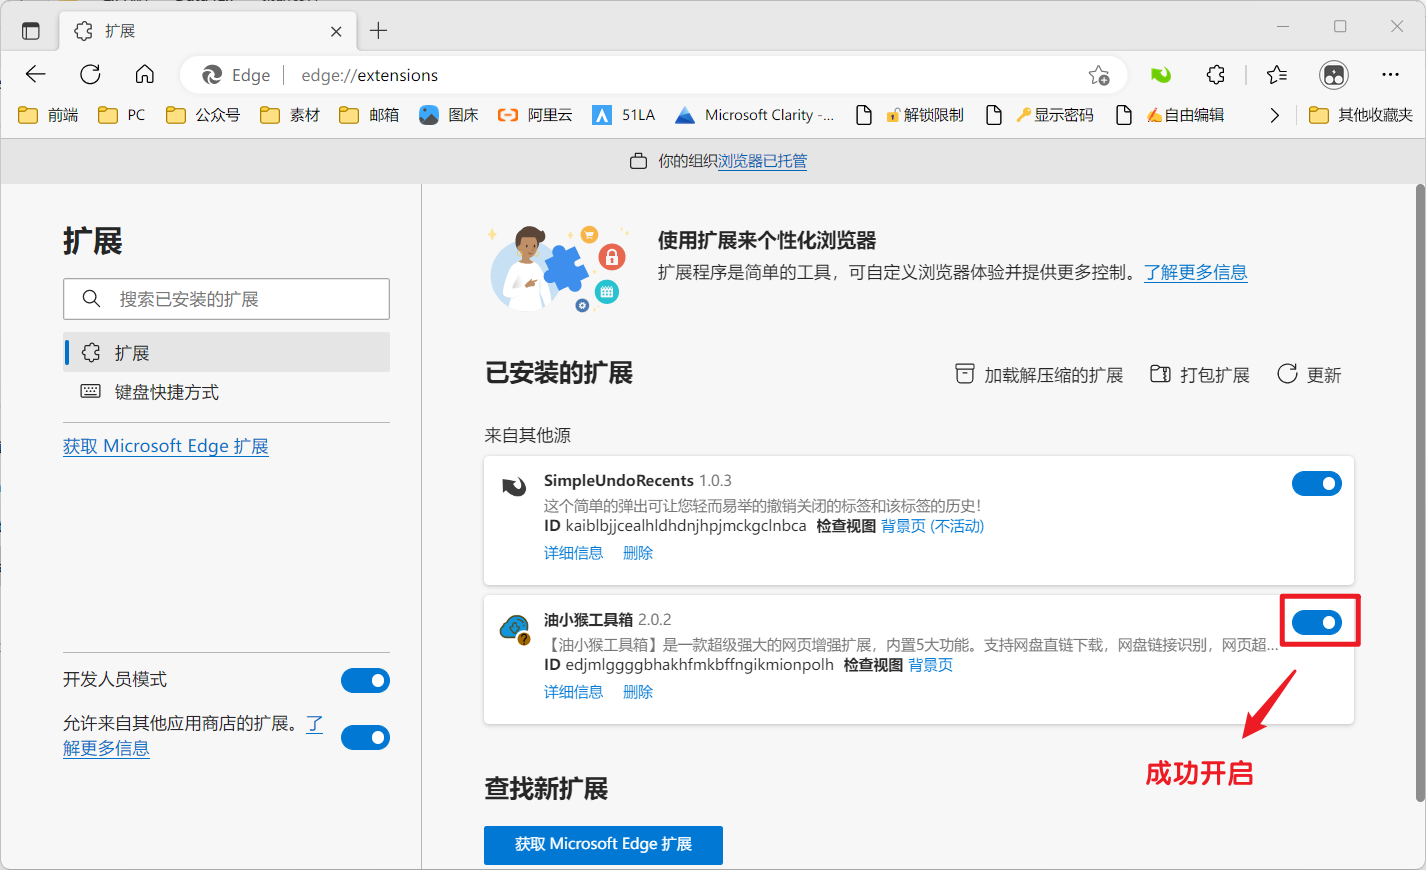Reload the page with the refresh icon
The width and height of the screenshot is (1426, 870).
pyautogui.click(x=90, y=74)
